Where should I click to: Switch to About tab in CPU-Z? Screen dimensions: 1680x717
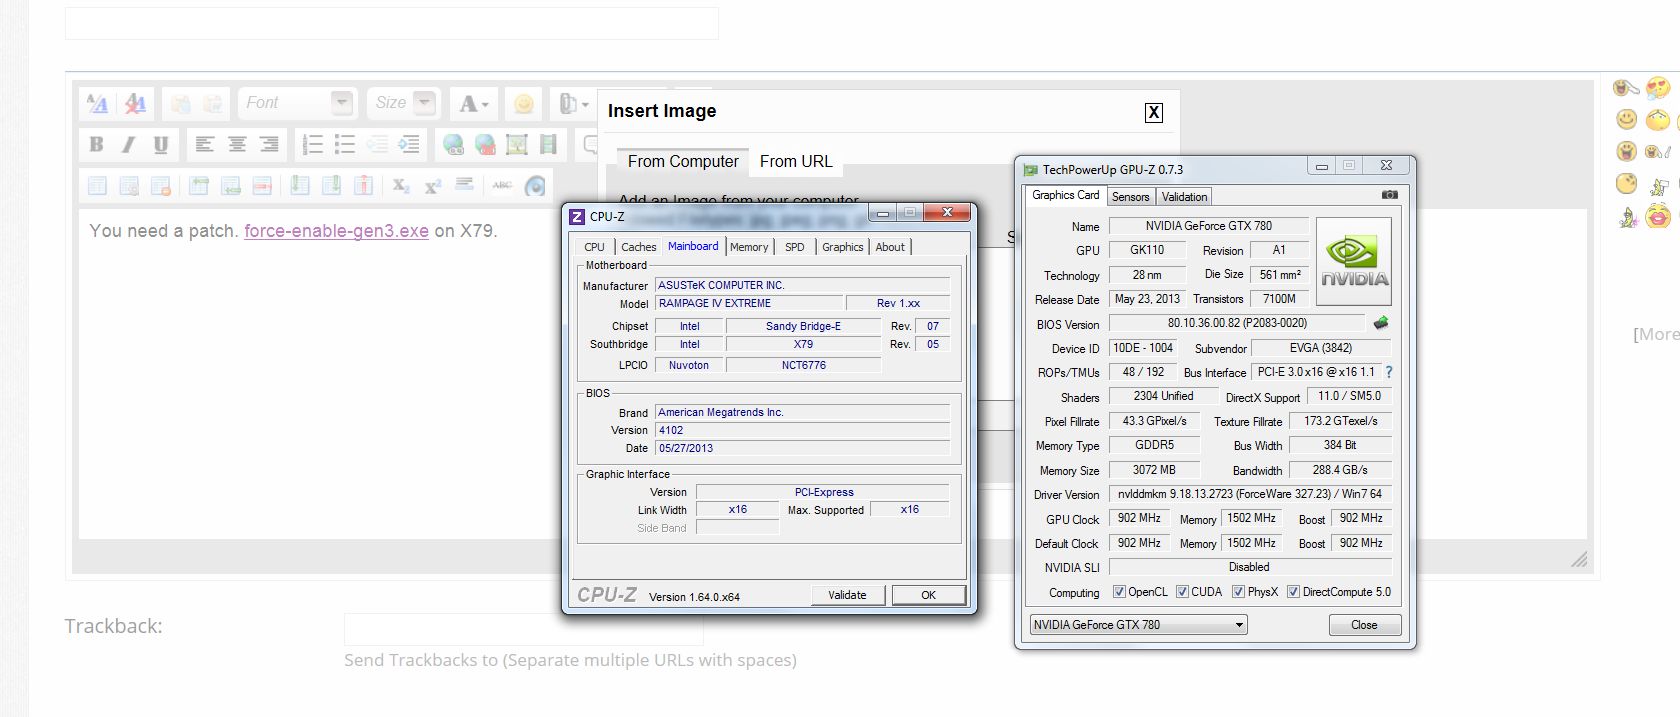pos(890,247)
